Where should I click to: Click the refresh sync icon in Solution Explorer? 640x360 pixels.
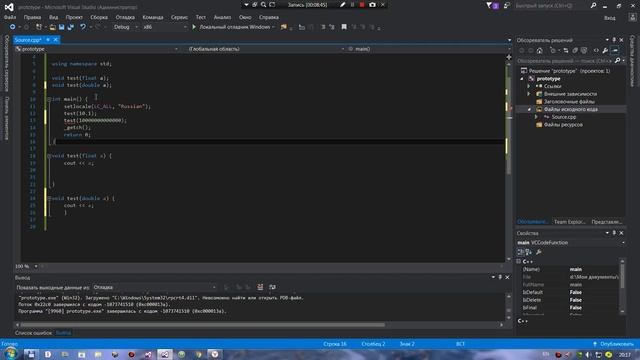pos(566,50)
